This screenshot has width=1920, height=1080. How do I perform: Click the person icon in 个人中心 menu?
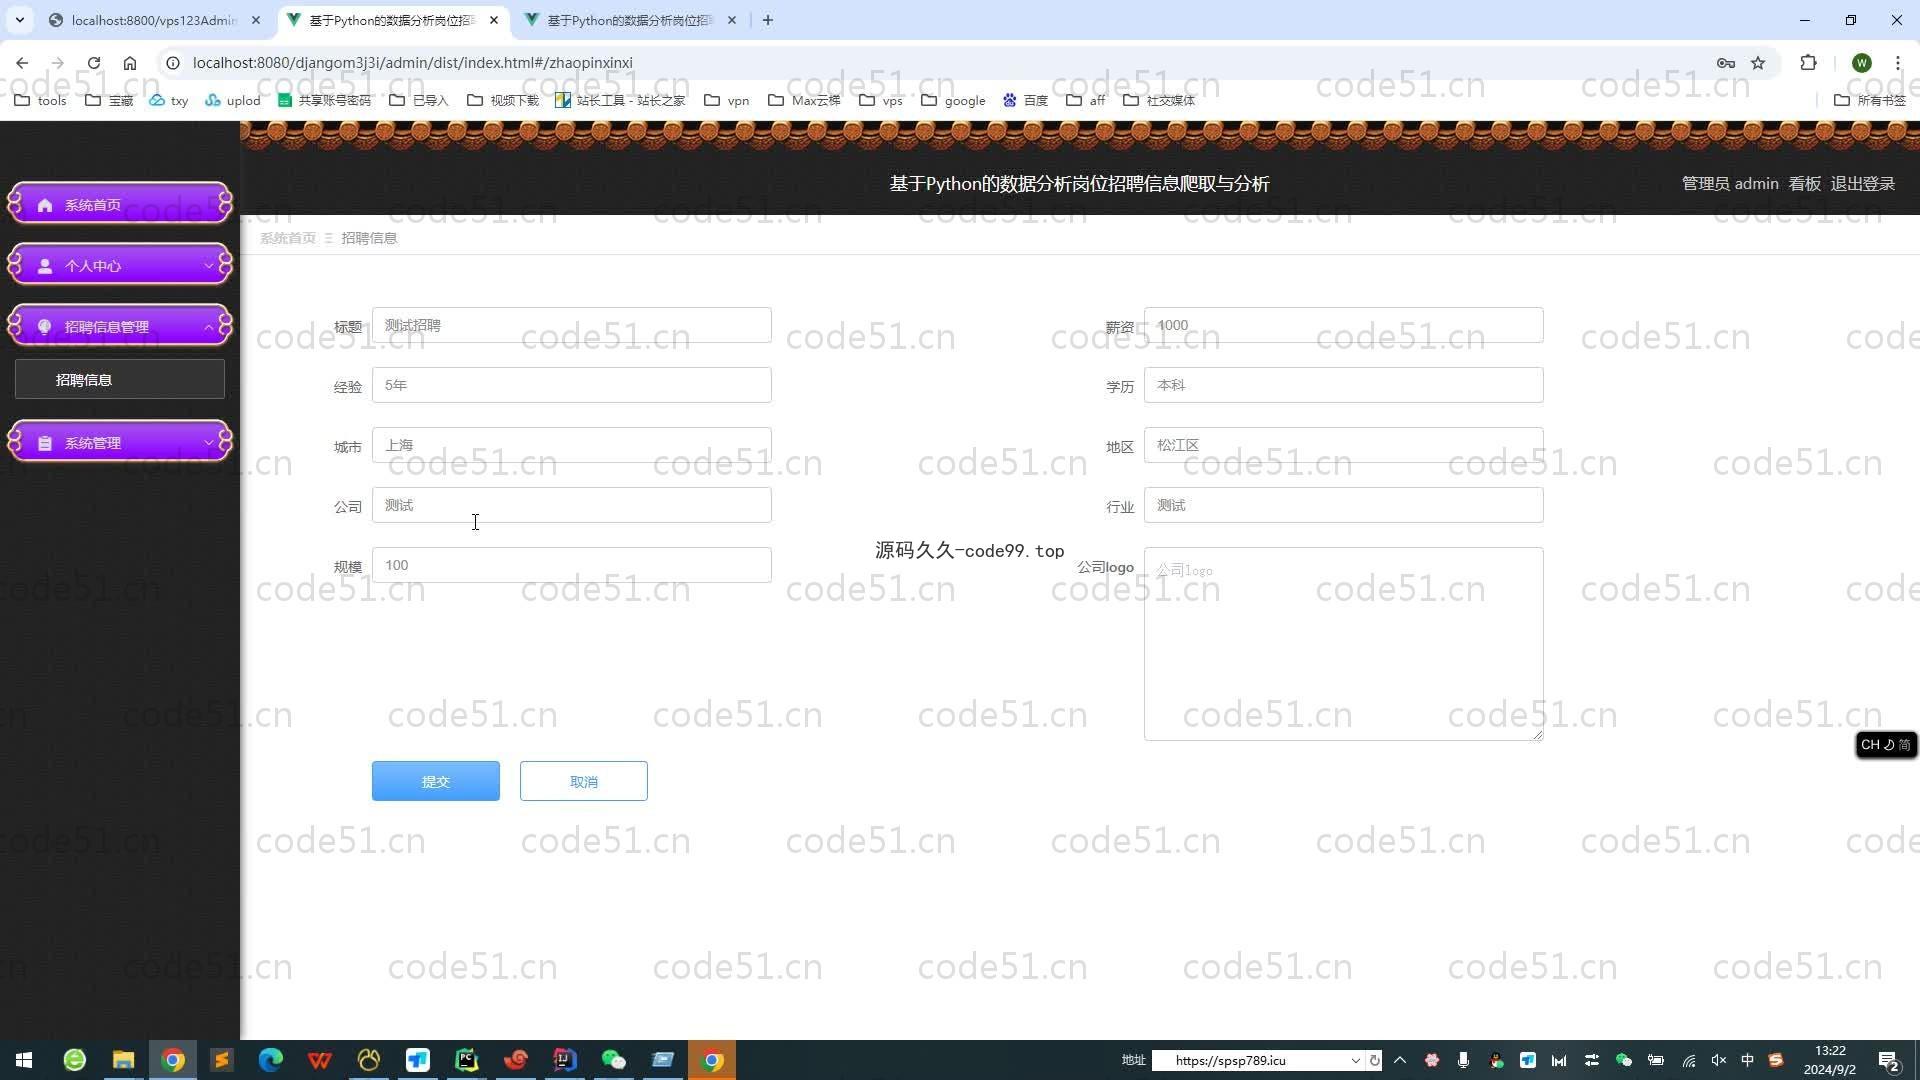pos(45,266)
